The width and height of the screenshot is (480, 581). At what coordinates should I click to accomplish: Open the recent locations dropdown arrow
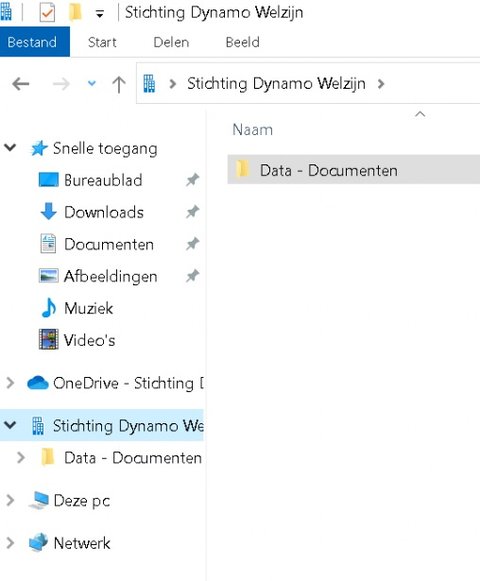(92, 83)
